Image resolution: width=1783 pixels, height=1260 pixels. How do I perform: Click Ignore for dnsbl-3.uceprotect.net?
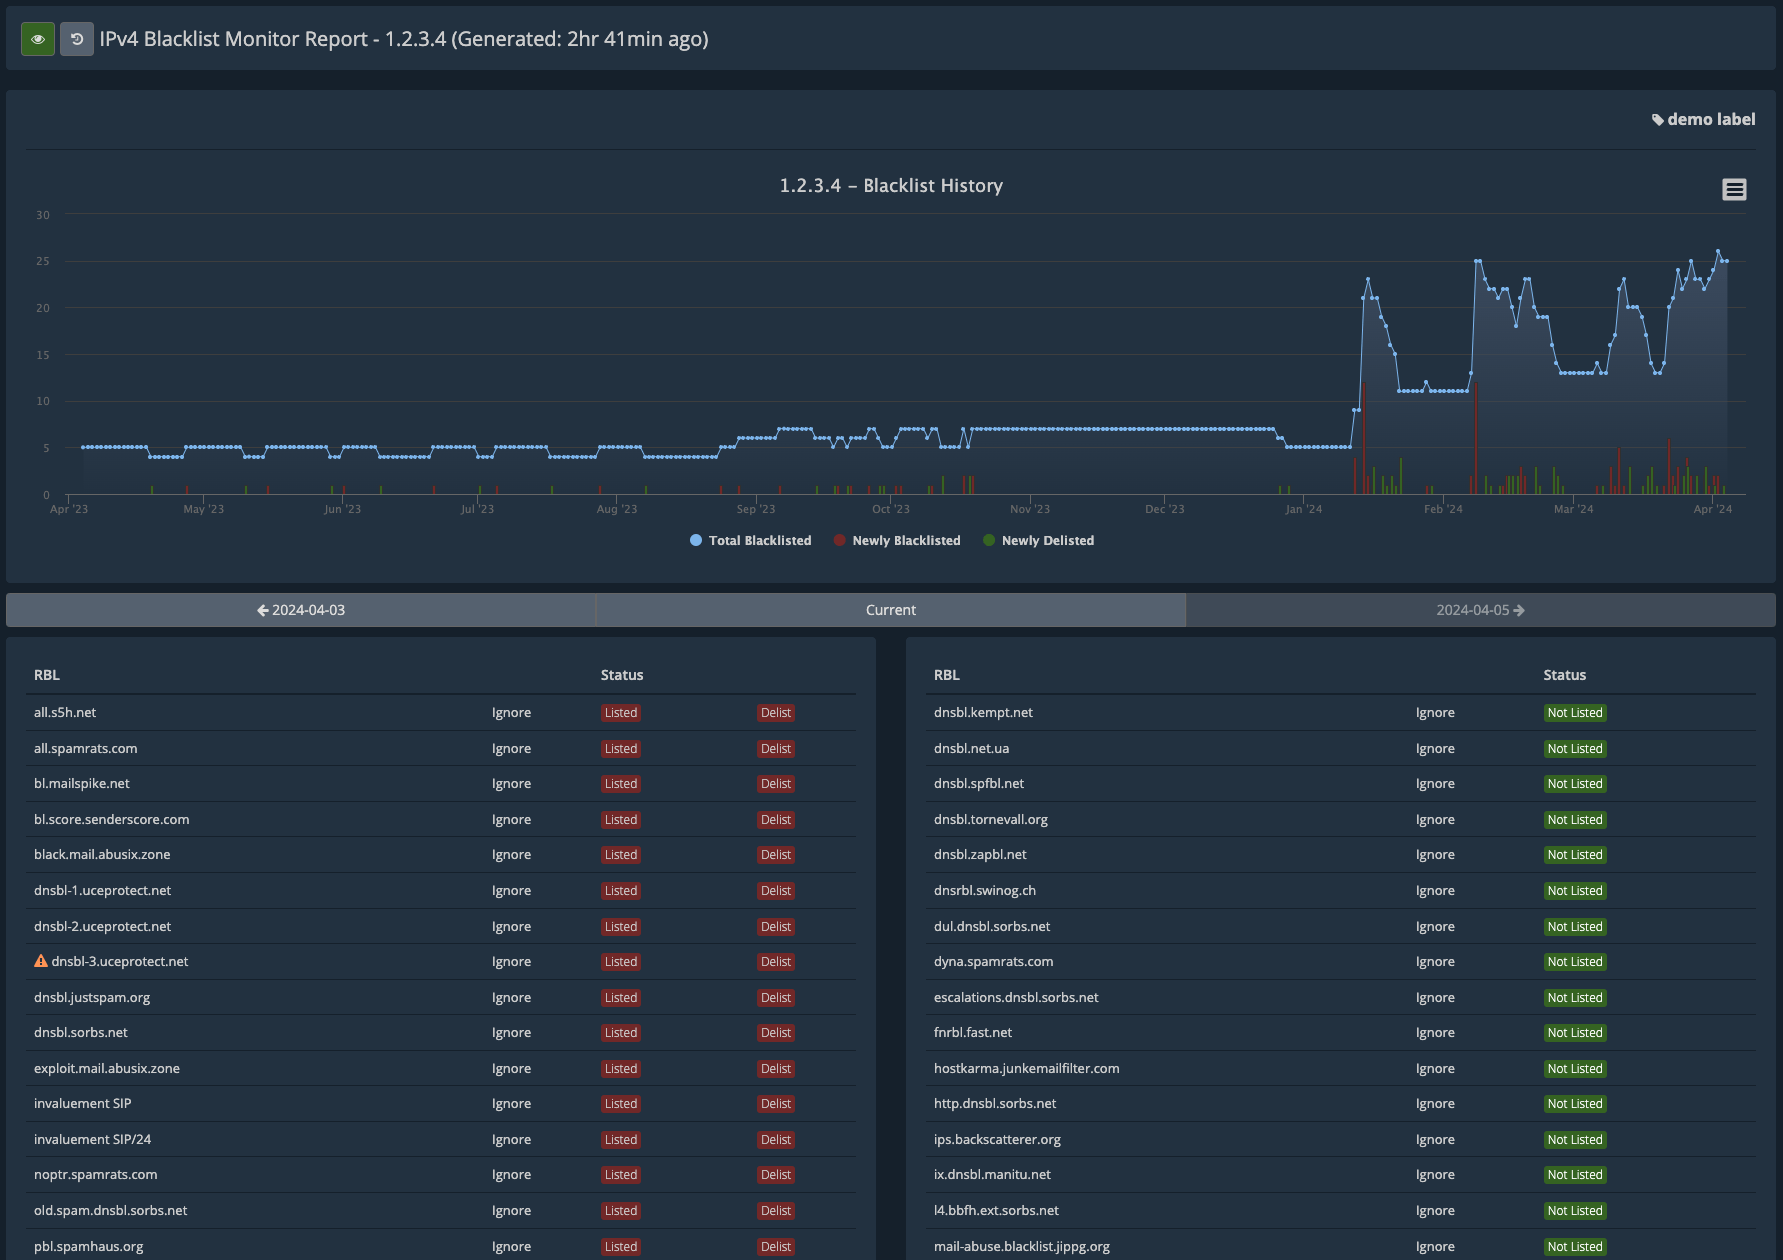[511, 962]
